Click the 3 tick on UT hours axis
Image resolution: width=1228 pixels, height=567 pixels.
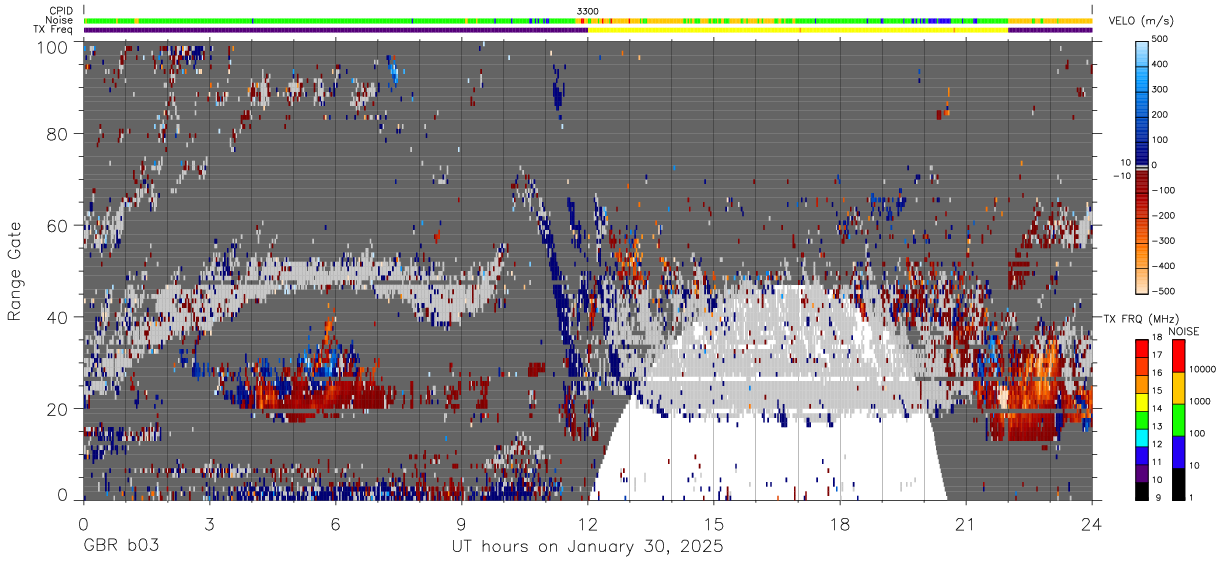[x=209, y=523]
